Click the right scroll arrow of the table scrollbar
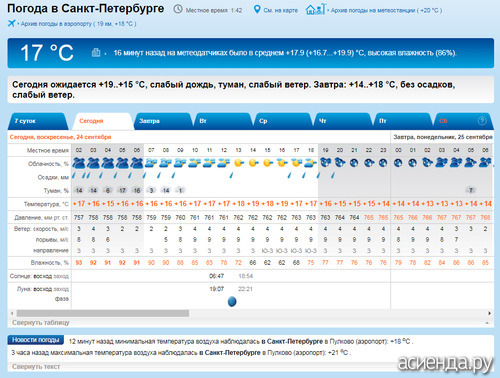The image size is (500, 378). click(489, 313)
